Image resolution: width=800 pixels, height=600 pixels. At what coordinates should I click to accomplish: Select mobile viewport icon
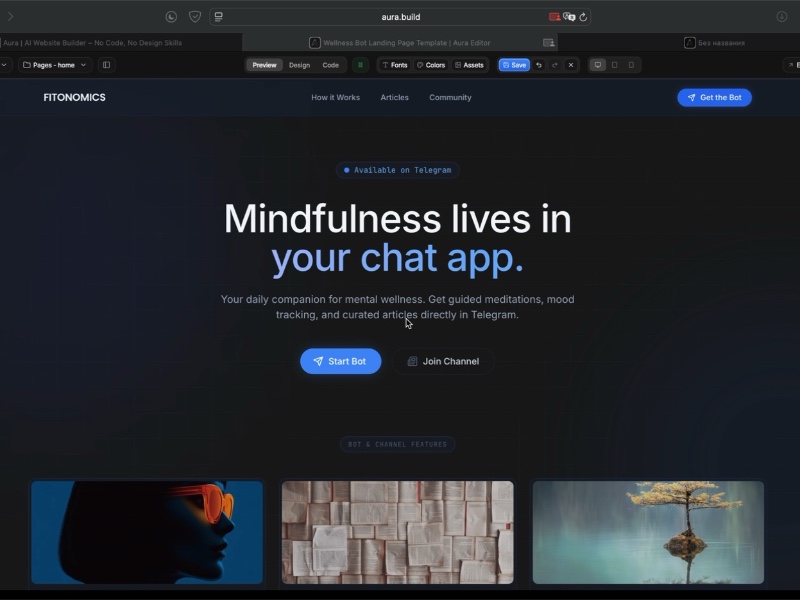(x=631, y=65)
